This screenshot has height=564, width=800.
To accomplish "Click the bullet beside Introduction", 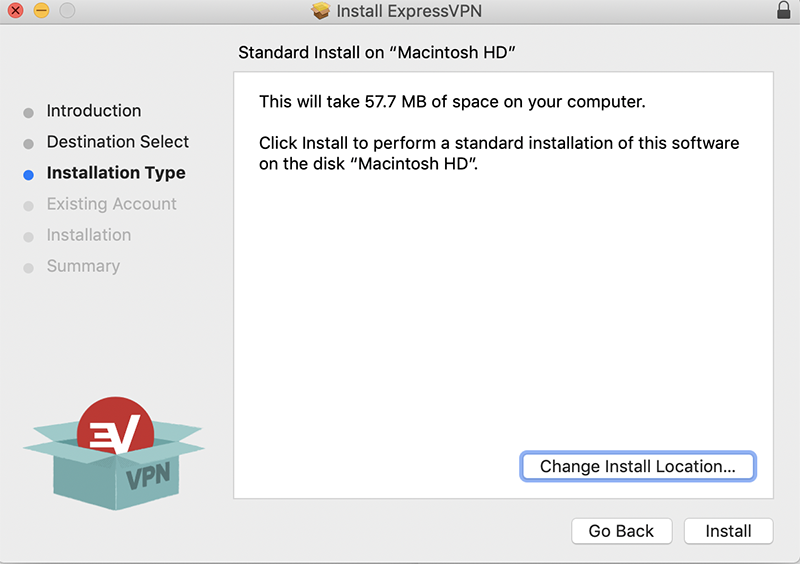I will pyautogui.click(x=29, y=113).
